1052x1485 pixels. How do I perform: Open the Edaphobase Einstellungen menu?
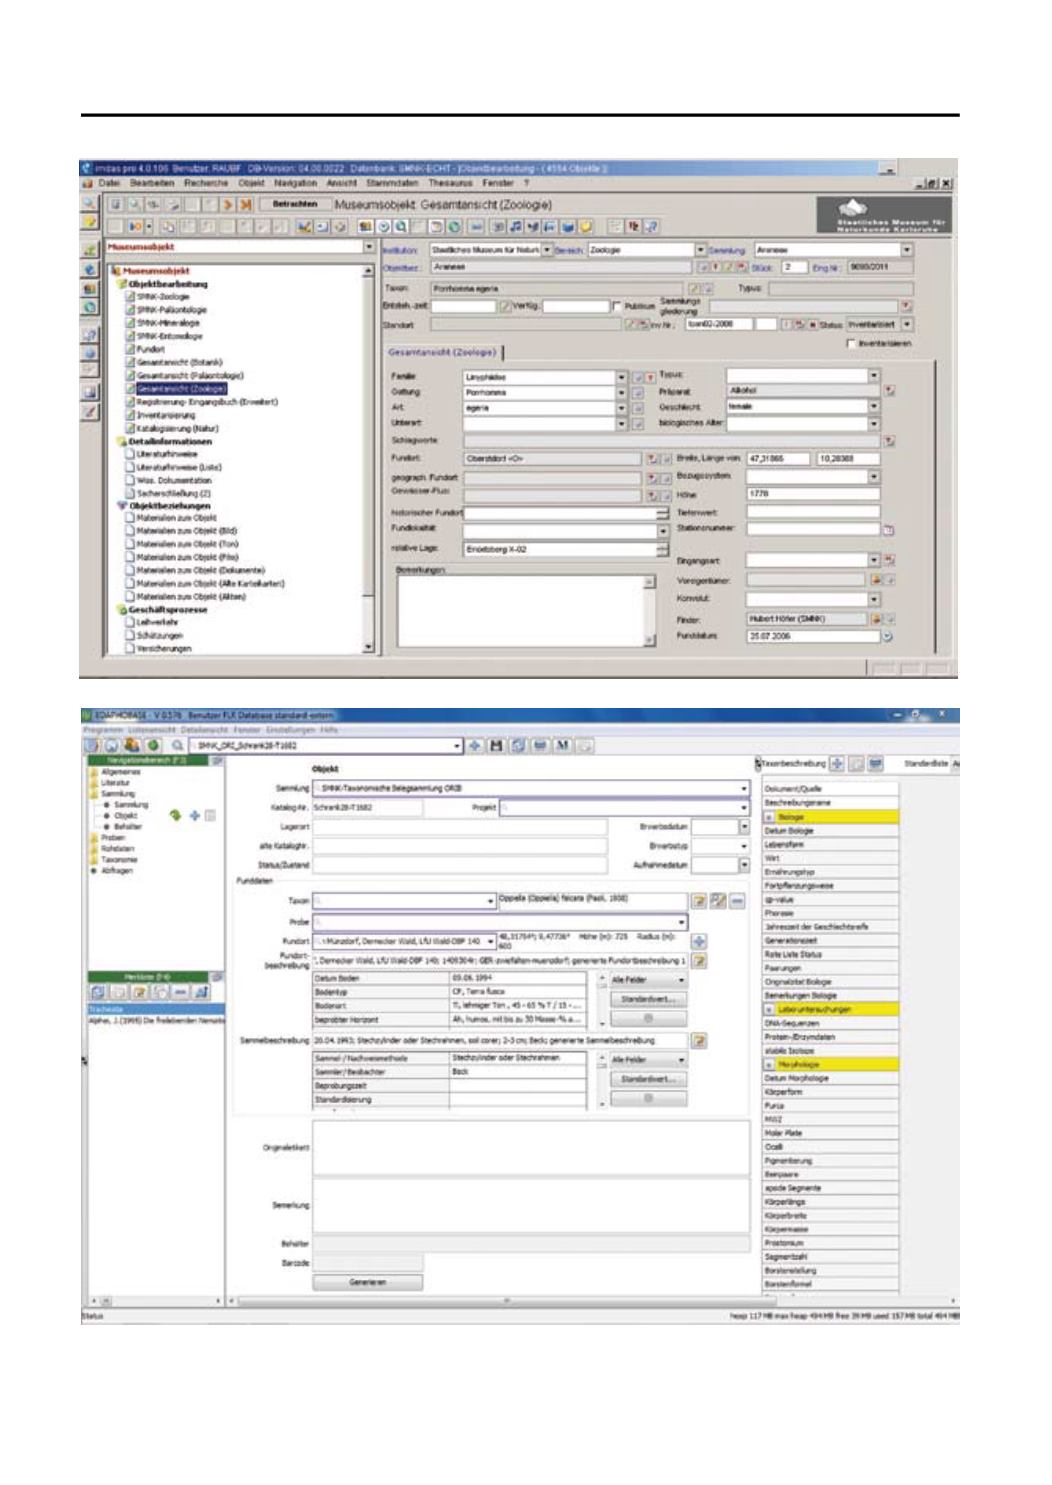point(292,730)
